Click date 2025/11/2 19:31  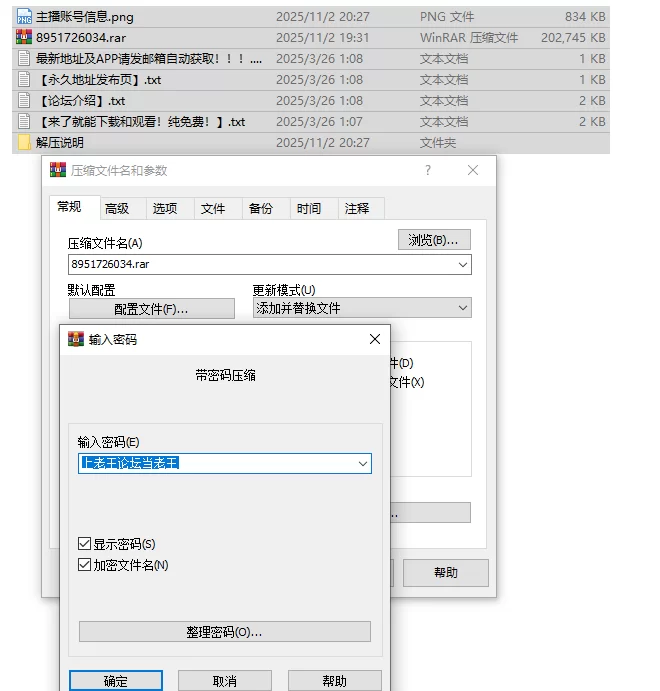323,38
